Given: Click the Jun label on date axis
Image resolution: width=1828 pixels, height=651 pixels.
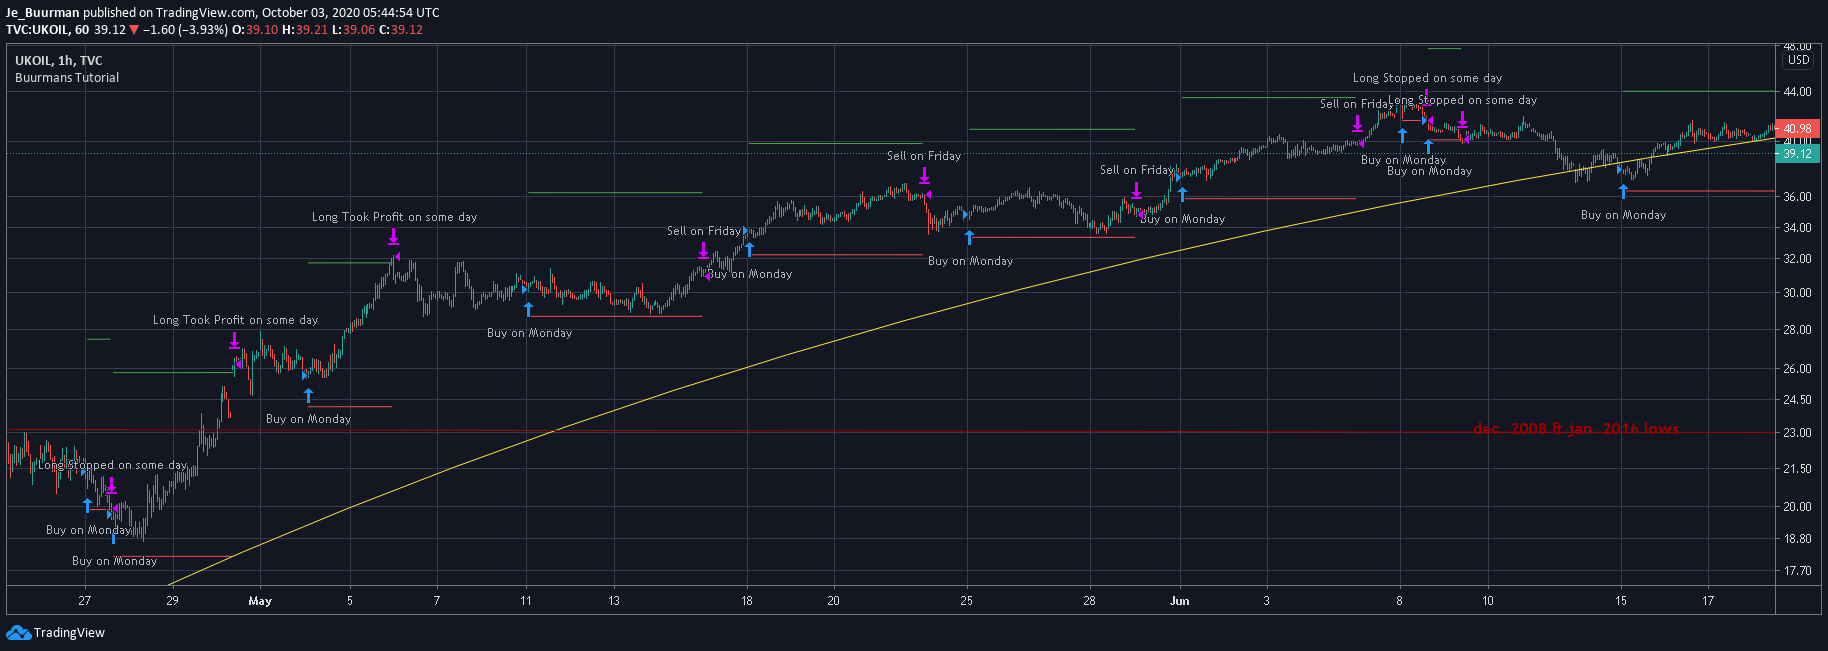Looking at the screenshot, I should click(1180, 601).
